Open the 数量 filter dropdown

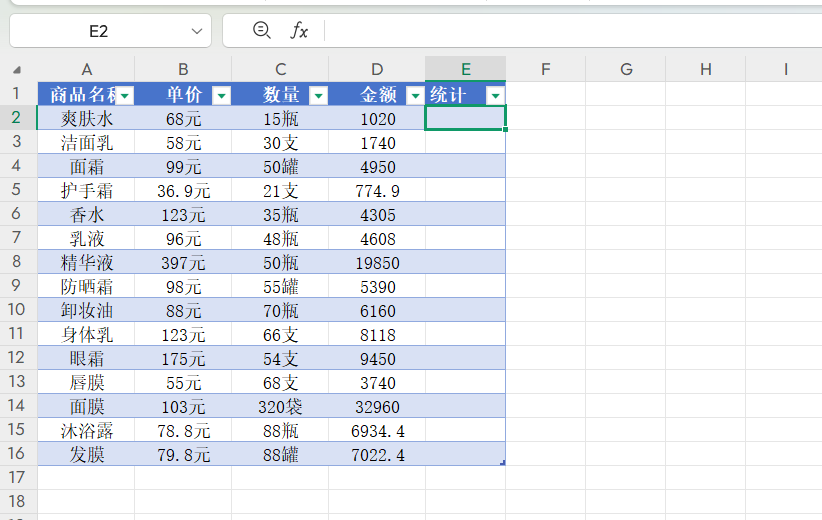pyautogui.click(x=318, y=96)
